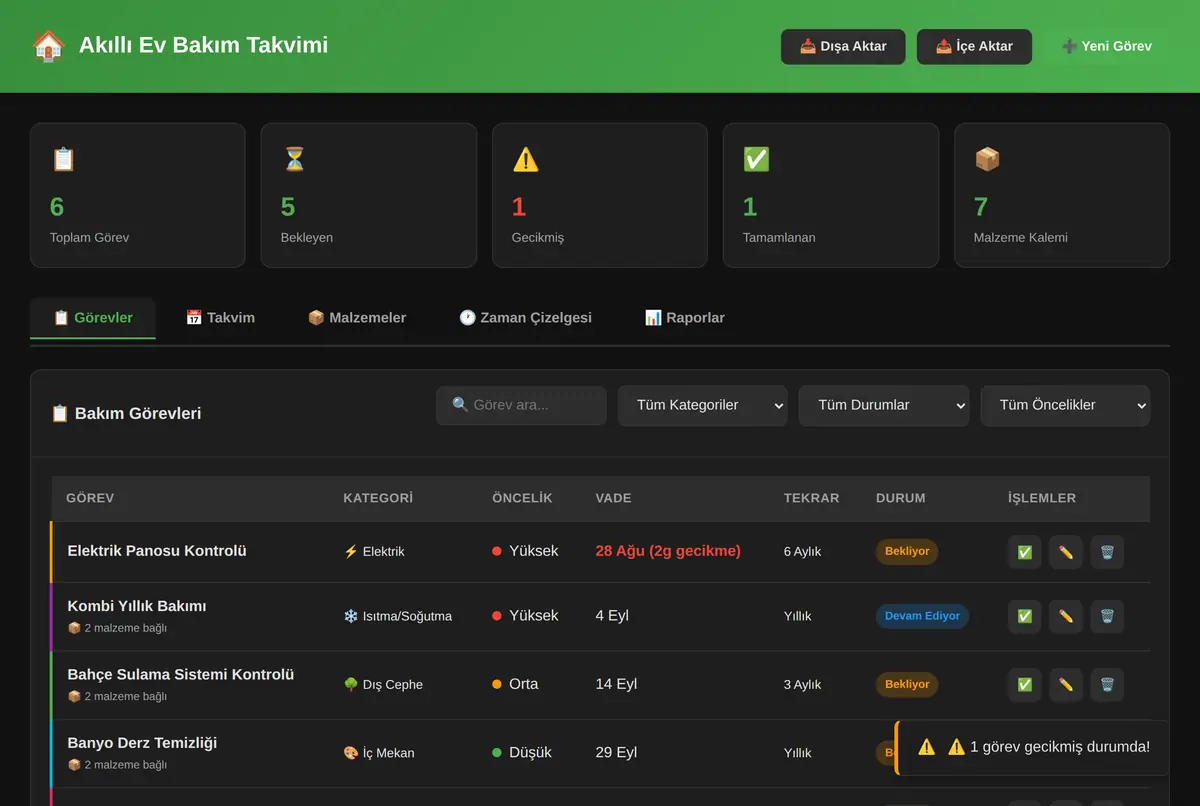Click the hourglass icon on Bekleyen card
This screenshot has width=1200, height=806.
[x=294, y=159]
